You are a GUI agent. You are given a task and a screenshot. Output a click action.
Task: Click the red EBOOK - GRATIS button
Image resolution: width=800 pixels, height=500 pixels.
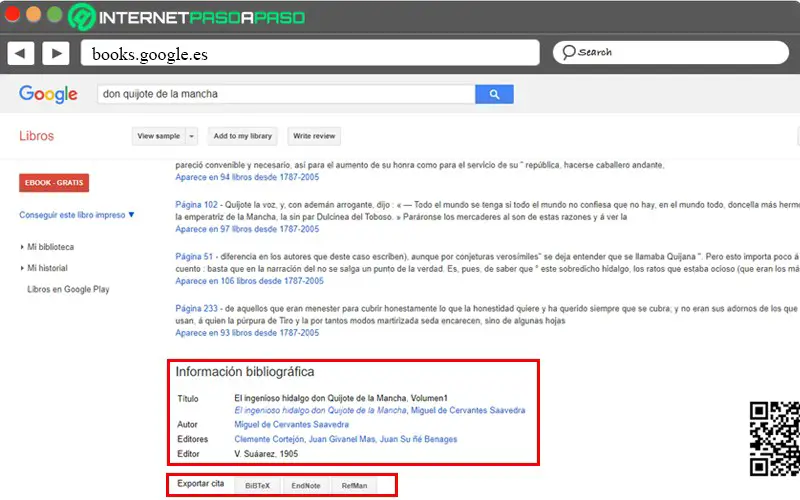(x=54, y=183)
